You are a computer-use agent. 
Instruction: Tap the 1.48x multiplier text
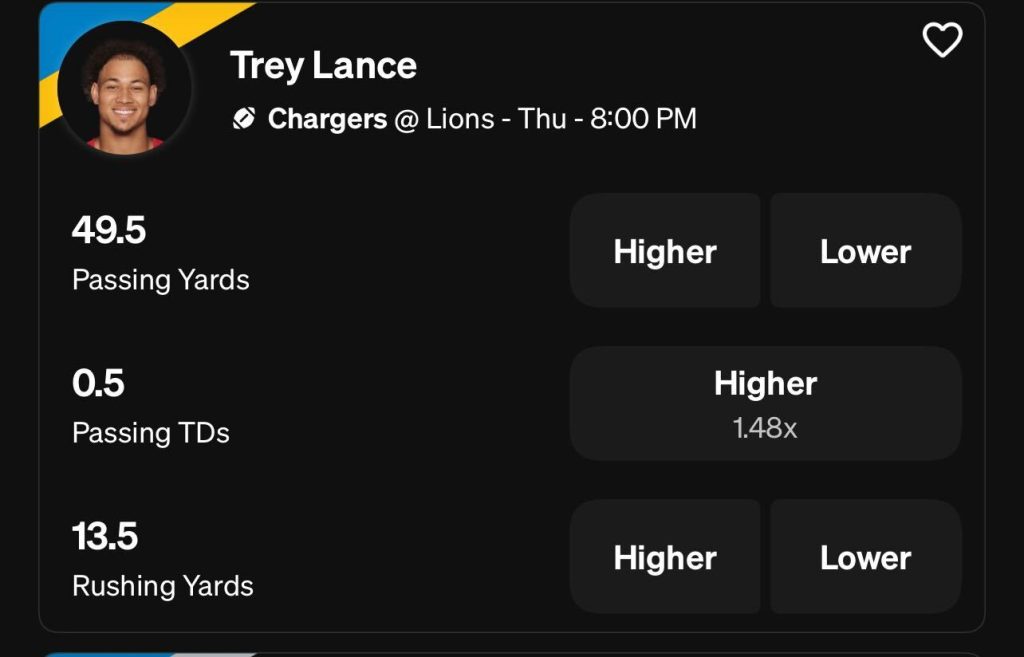pyautogui.click(x=765, y=428)
